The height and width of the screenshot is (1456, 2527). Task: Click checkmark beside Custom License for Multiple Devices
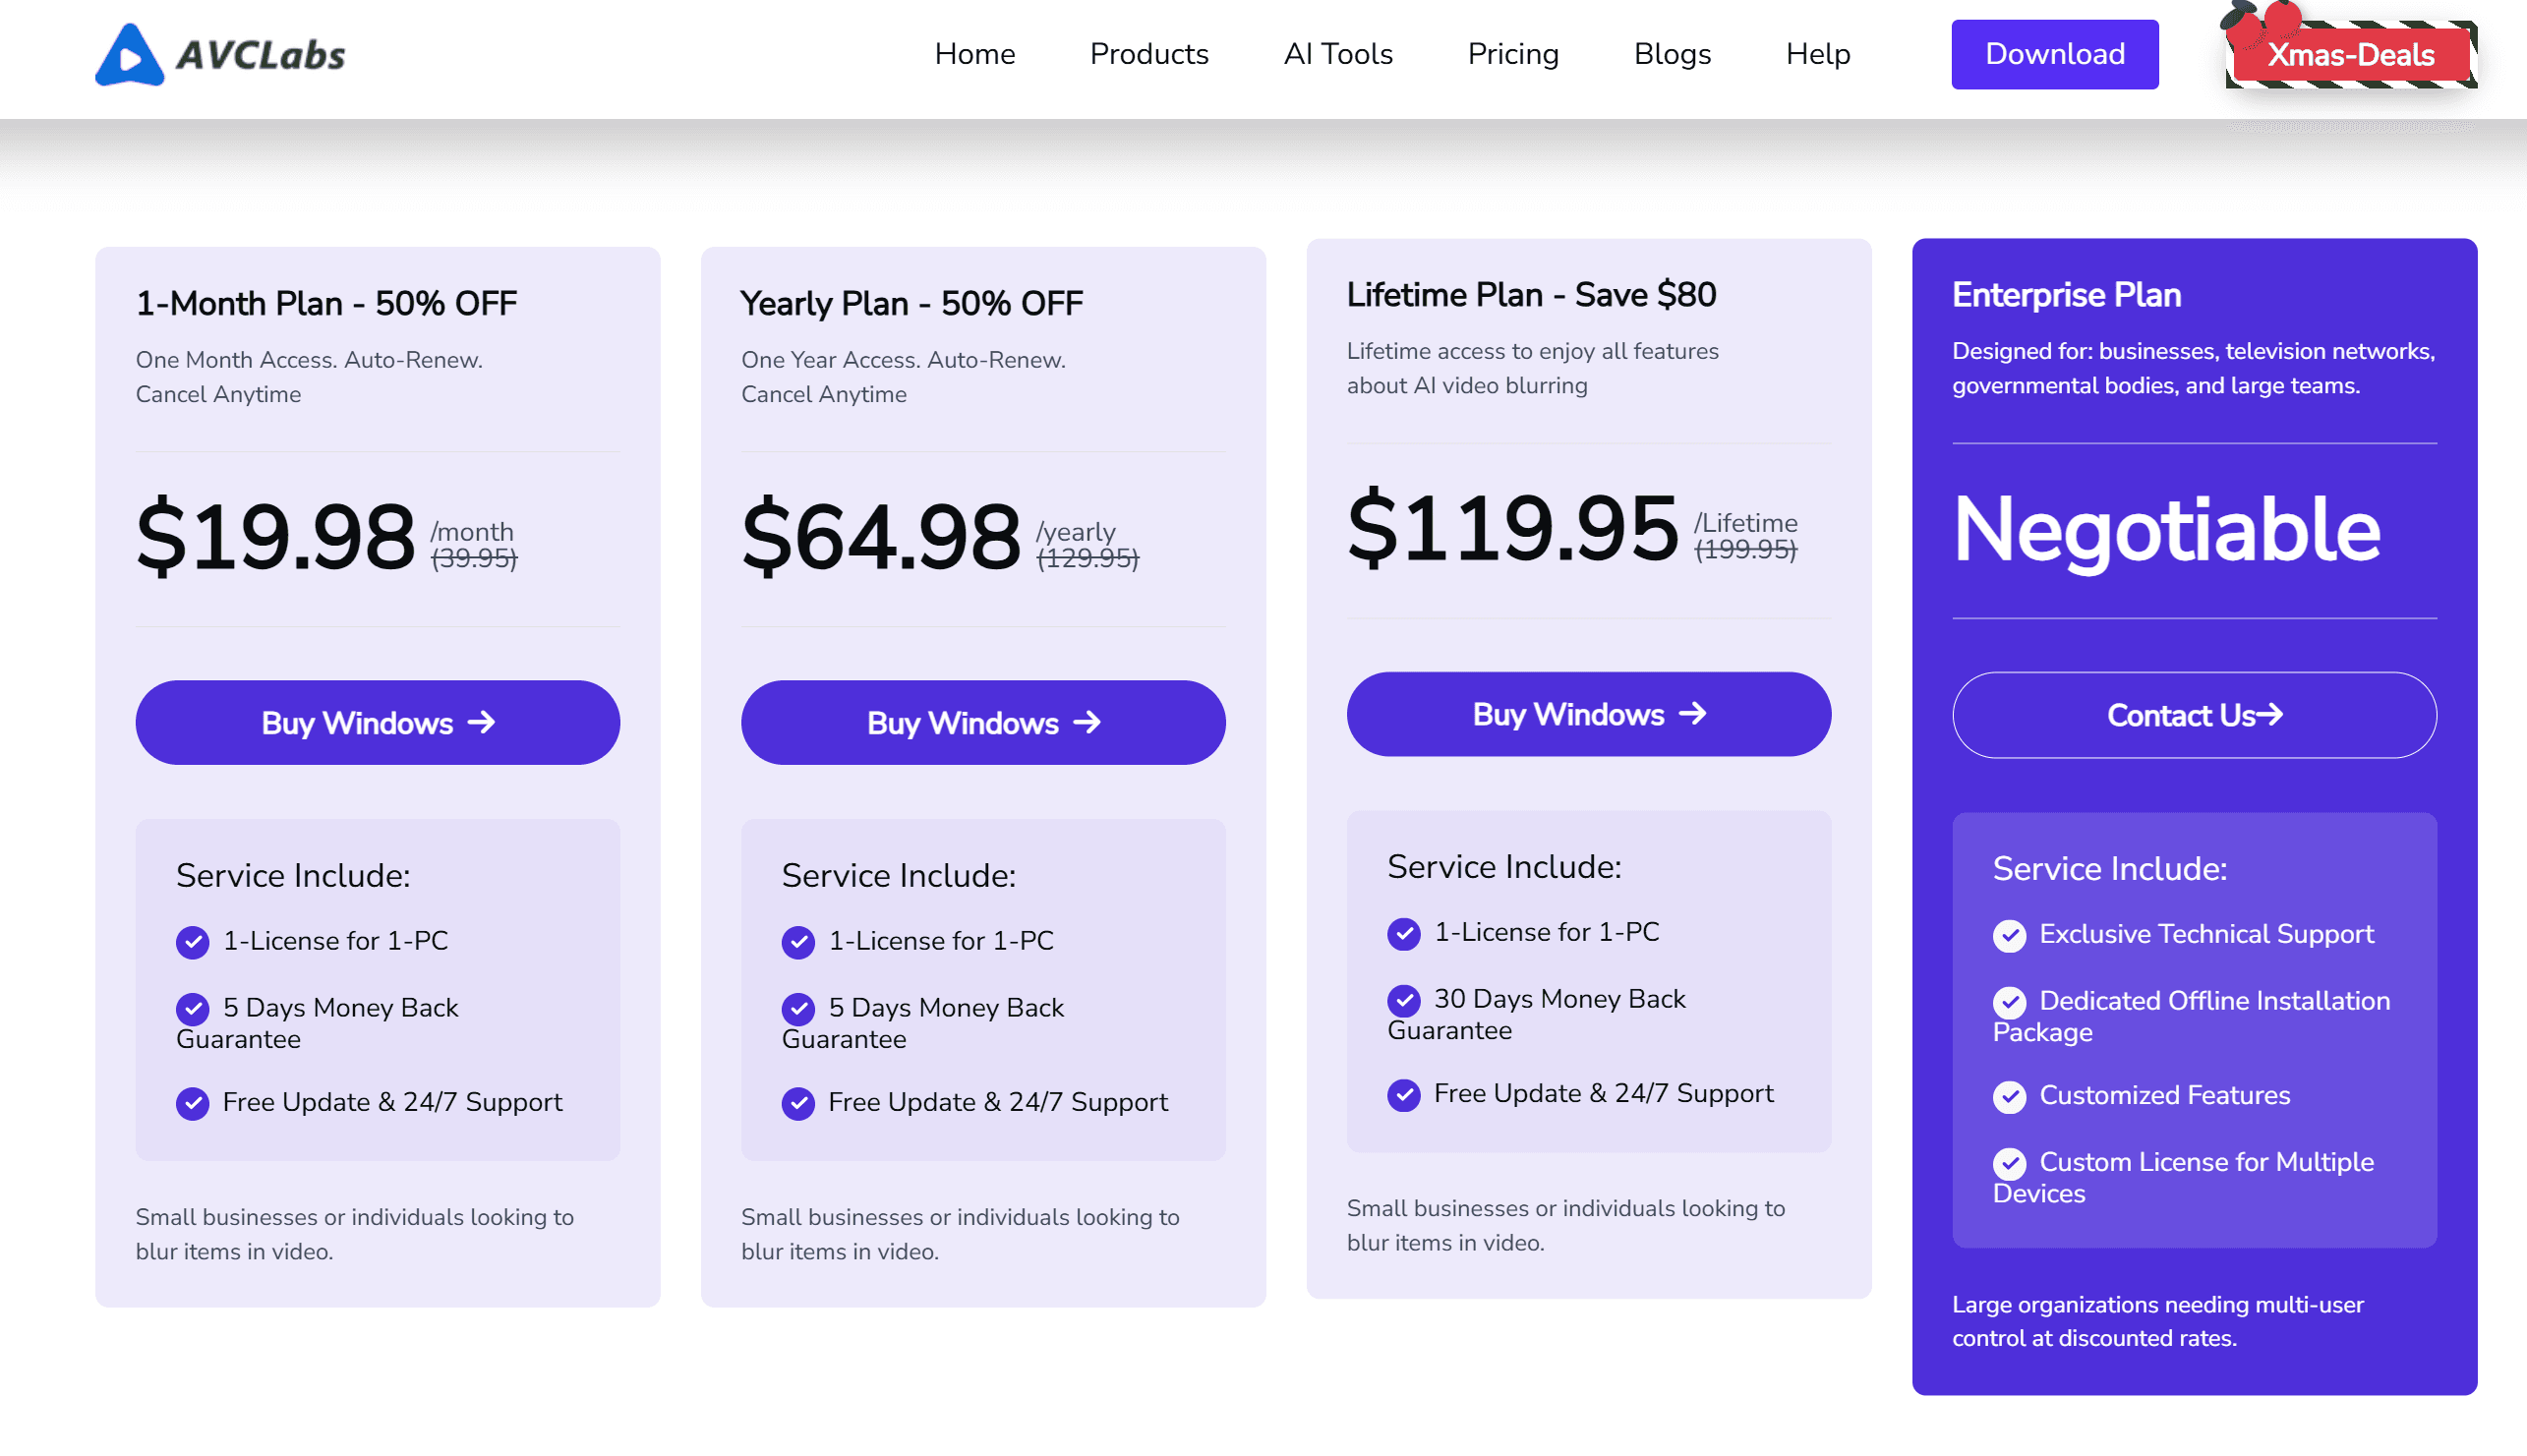[2008, 1163]
